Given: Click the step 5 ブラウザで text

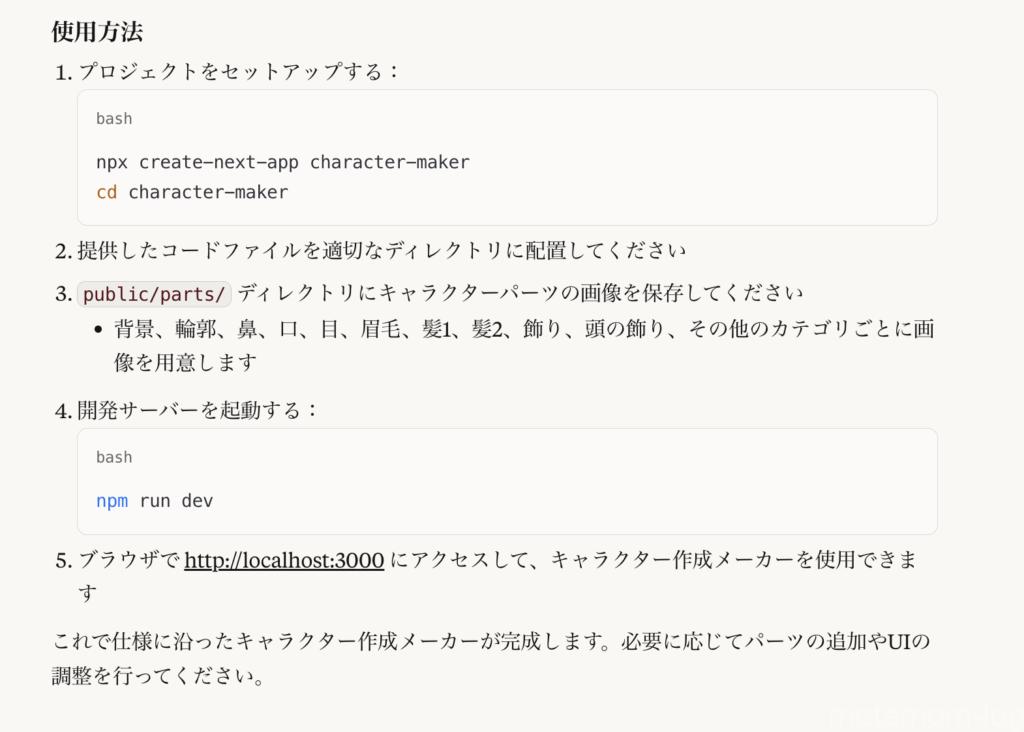Looking at the screenshot, I should coord(129,560).
